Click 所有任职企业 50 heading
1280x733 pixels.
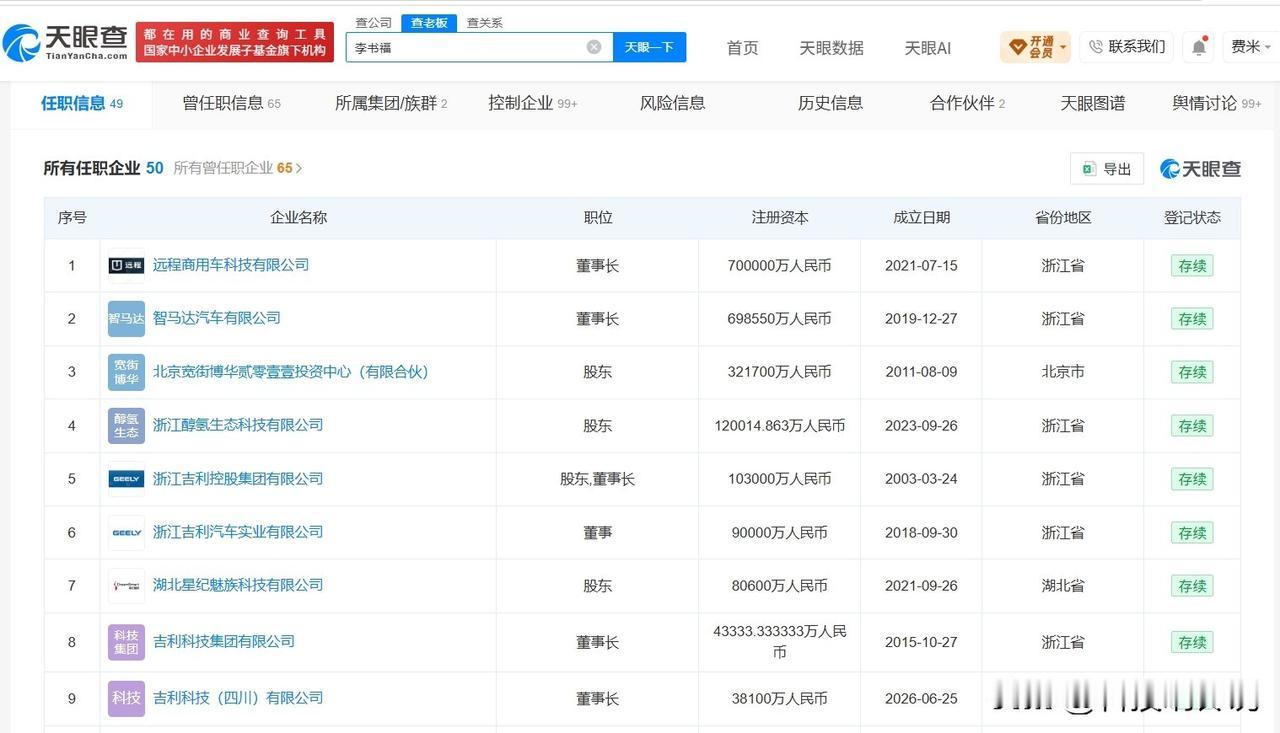(x=103, y=168)
